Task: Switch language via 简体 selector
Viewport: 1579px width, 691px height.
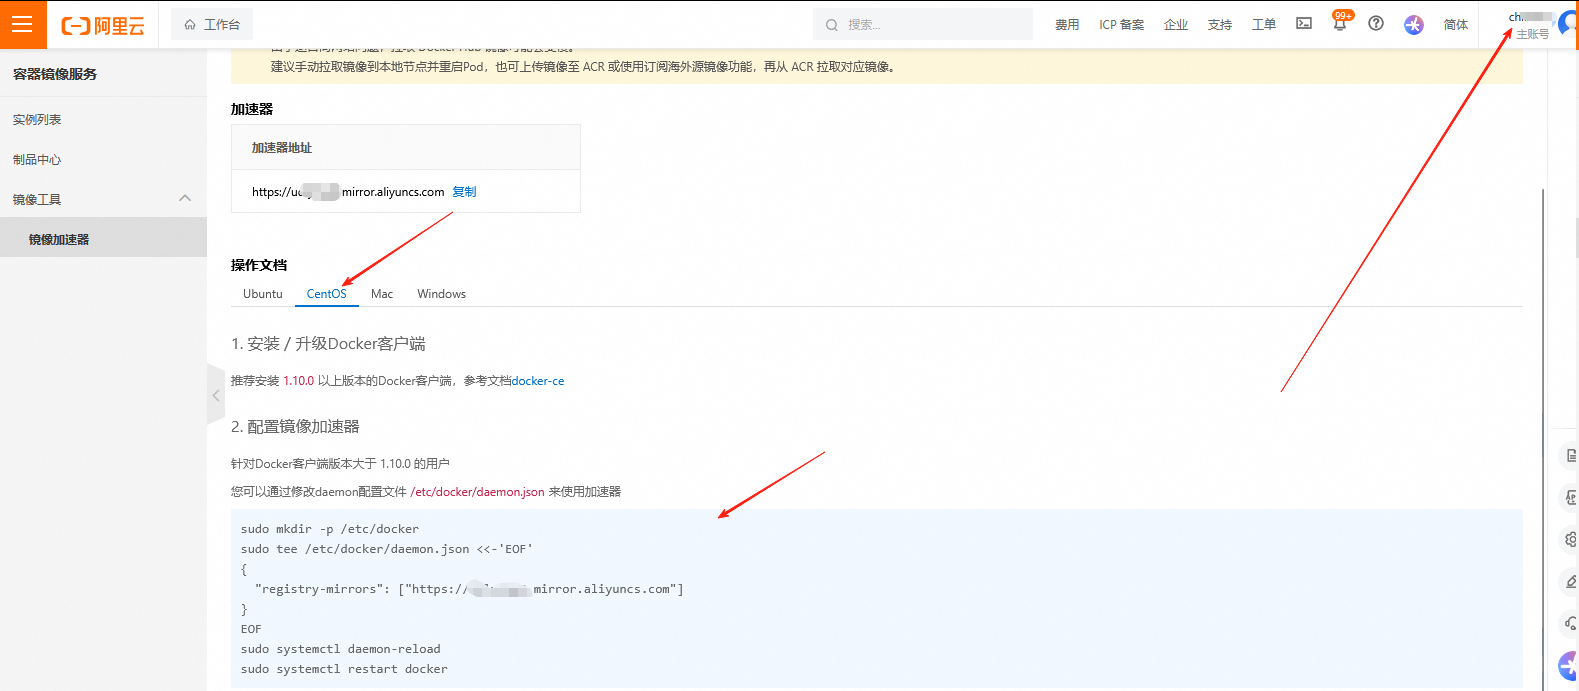Action: (1456, 24)
